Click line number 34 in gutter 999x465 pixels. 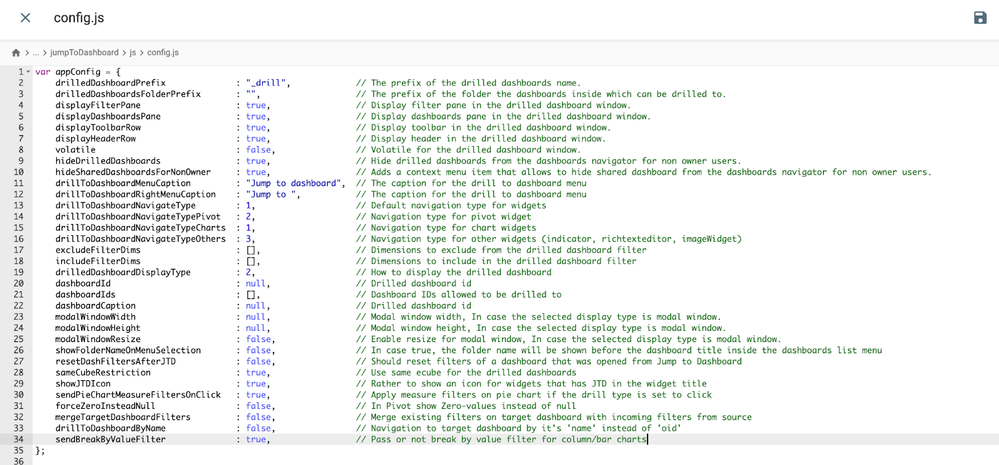(18, 439)
